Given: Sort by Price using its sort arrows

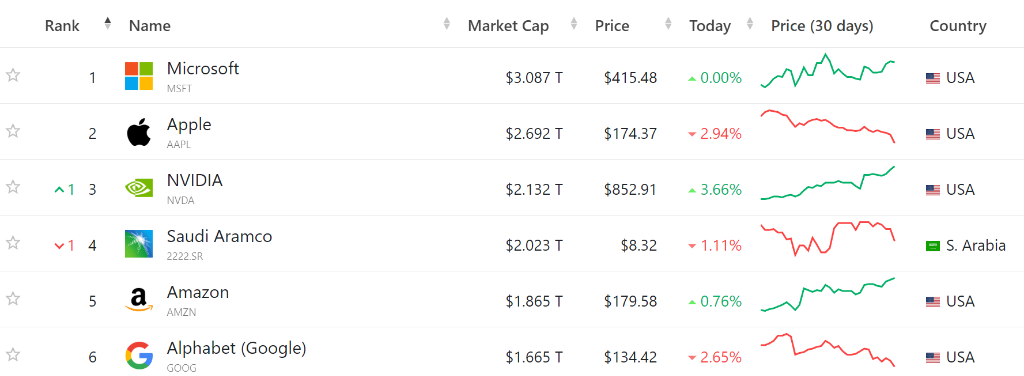Looking at the screenshot, I should (668, 24).
